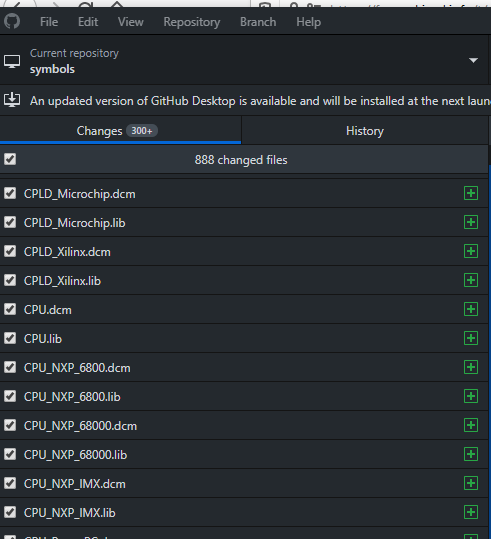
Task: Select the CPU_NXP_IMX.lib file name
Action: point(69,513)
